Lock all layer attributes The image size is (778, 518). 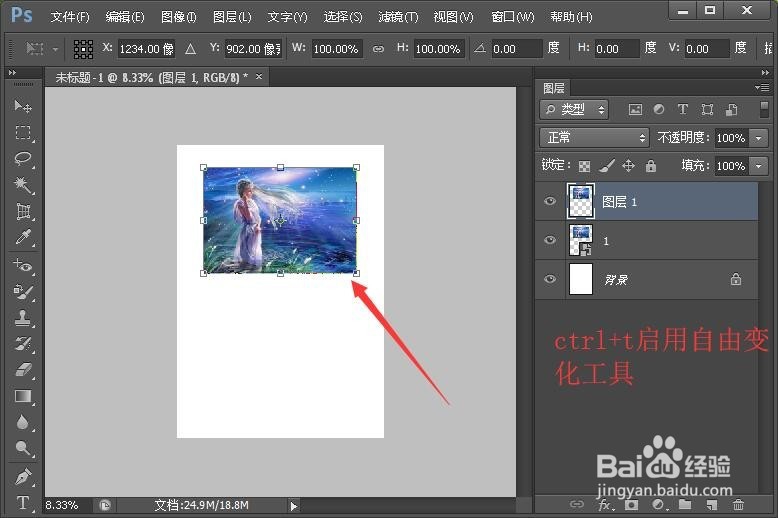pyautogui.click(x=650, y=166)
